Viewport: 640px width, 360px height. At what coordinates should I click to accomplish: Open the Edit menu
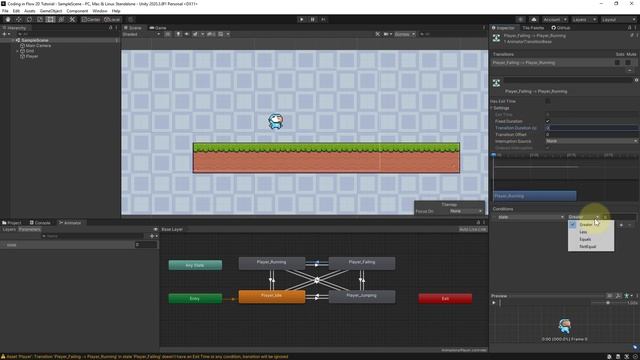pos(16,11)
